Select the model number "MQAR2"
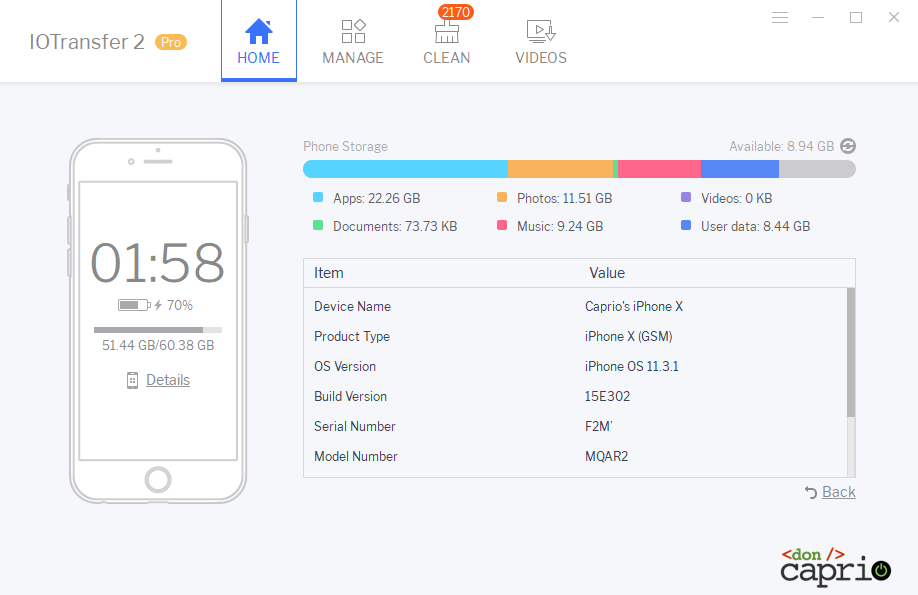This screenshot has height=595, width=918. [x=607, y=456]
